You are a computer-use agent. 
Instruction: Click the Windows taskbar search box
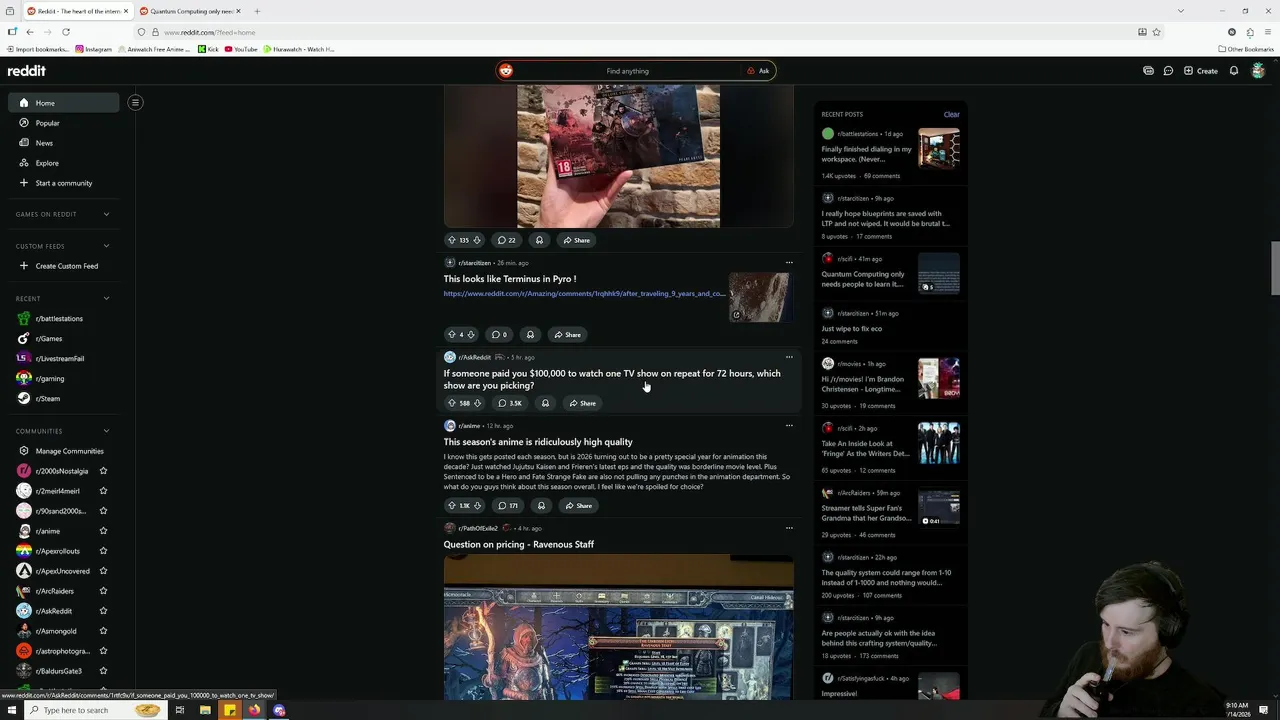click(x=93, y=710)
